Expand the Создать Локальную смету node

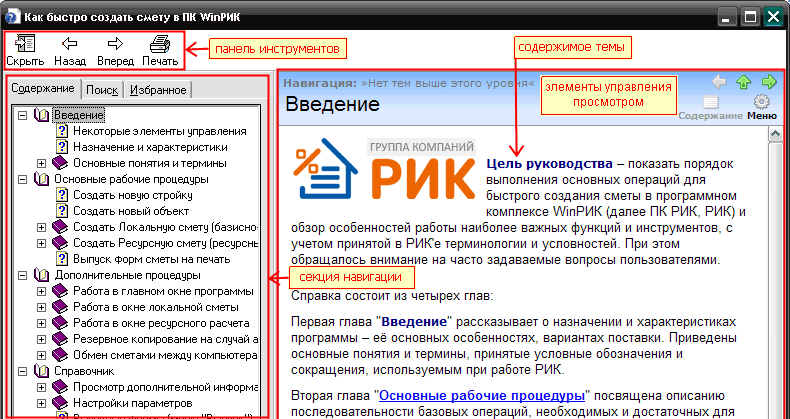tap(41, 227)
